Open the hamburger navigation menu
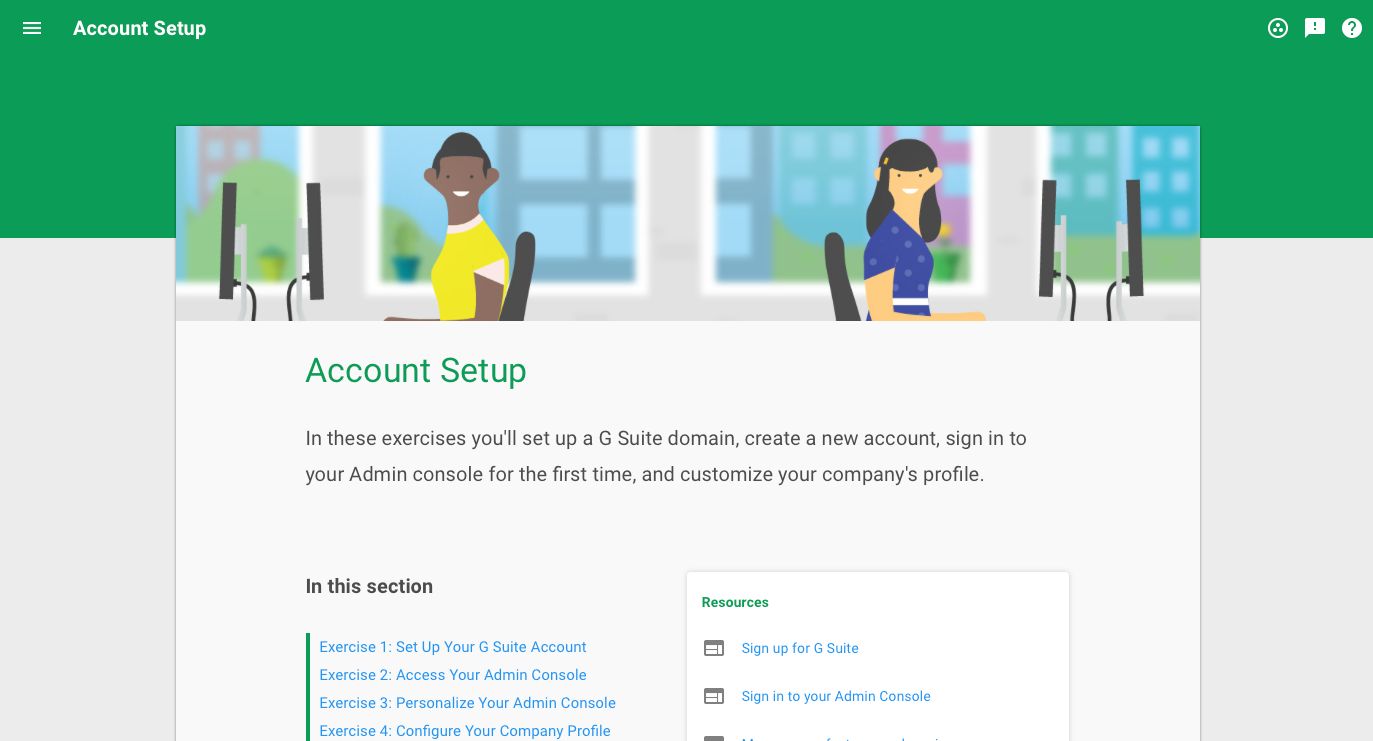 coord(32,28)
